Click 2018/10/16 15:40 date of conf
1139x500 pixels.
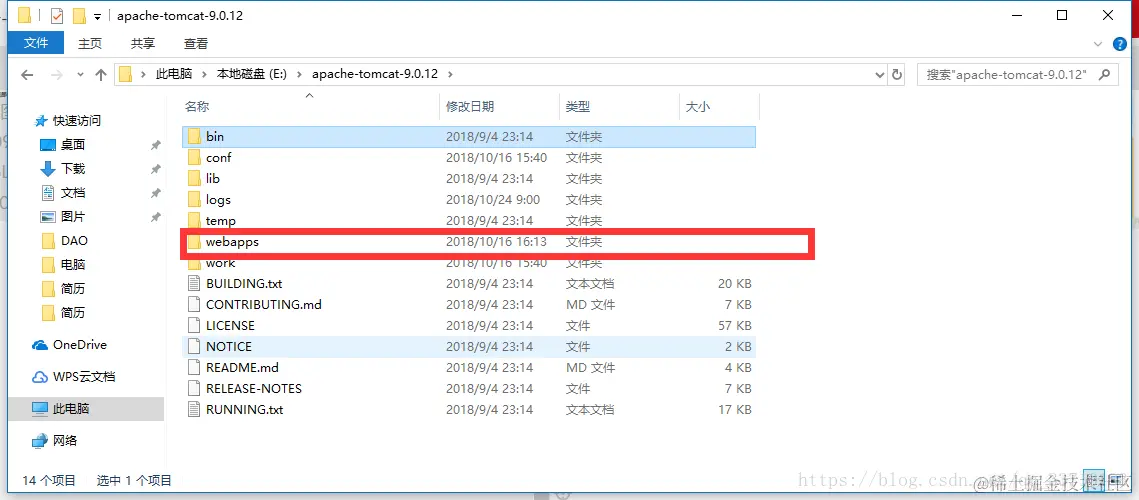click(496, 158)
